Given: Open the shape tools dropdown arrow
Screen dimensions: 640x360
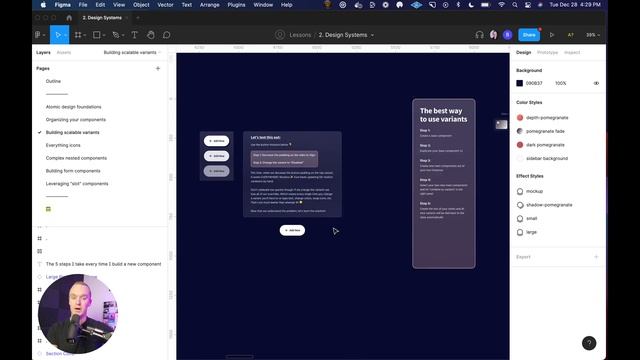Looking at the screenshot, I should click(x=104, y=36).
